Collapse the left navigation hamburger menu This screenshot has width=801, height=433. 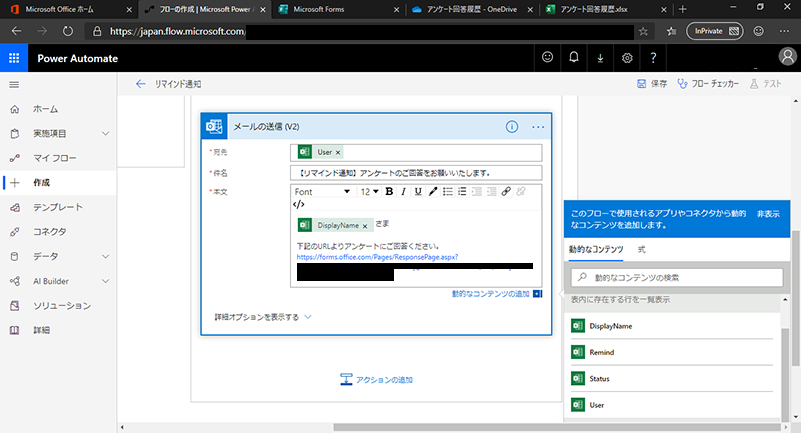14,84
